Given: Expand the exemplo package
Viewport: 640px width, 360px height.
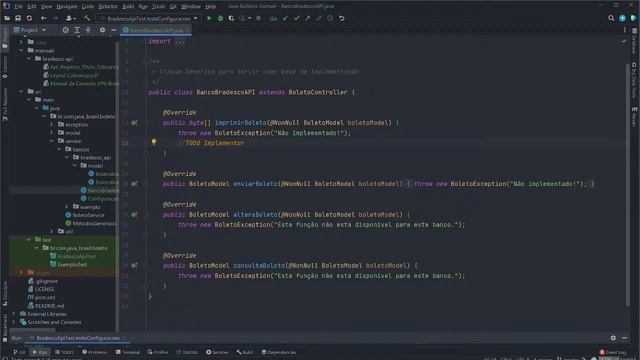Looking at the screenshot, I should coord(67,207).
